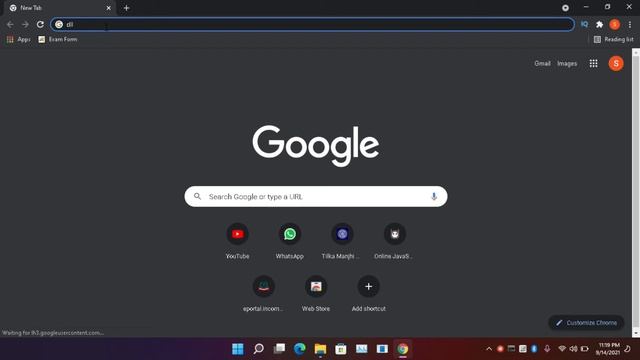
Task: Click Customize Chrome button
Action: tap(586, 322)
